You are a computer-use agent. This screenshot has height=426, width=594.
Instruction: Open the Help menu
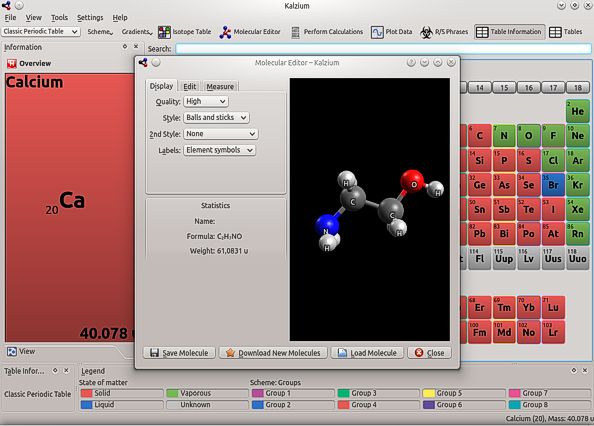click(120, 18)
